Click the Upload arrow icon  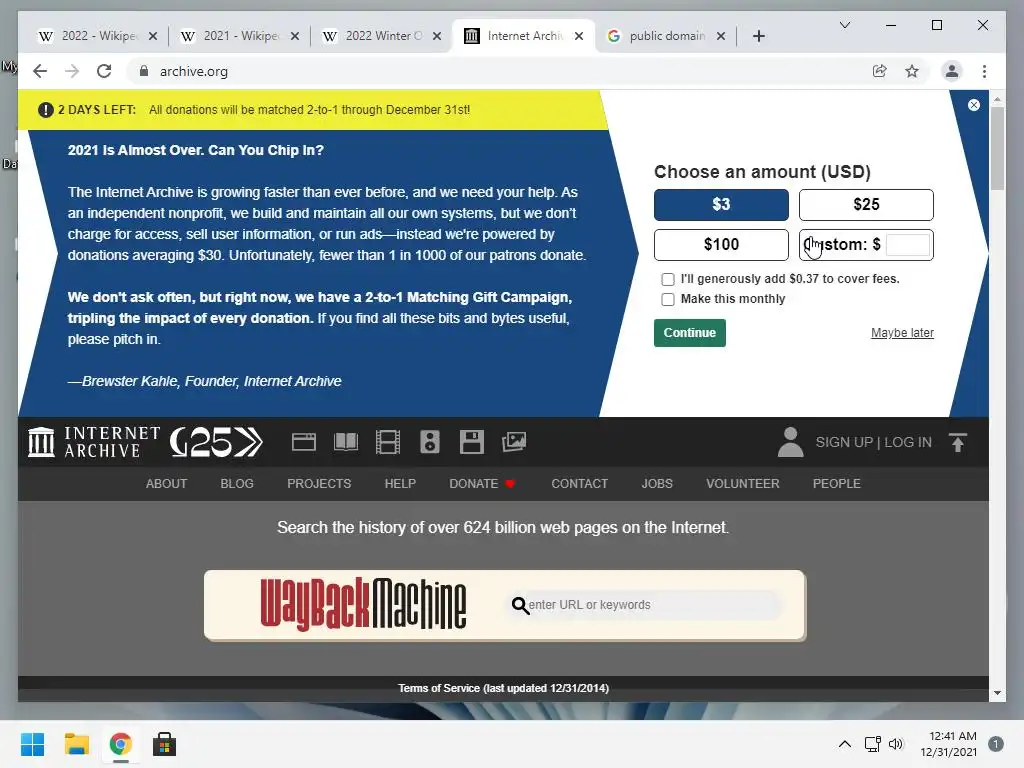coord(958,442)
